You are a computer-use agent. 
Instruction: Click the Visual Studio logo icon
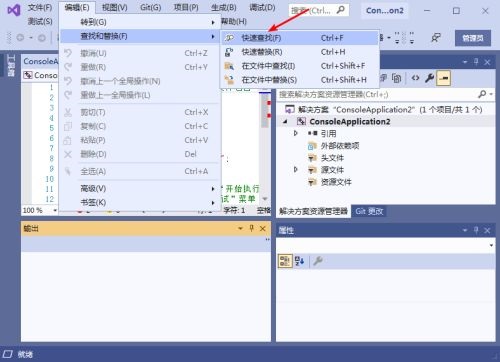(14, 10)
